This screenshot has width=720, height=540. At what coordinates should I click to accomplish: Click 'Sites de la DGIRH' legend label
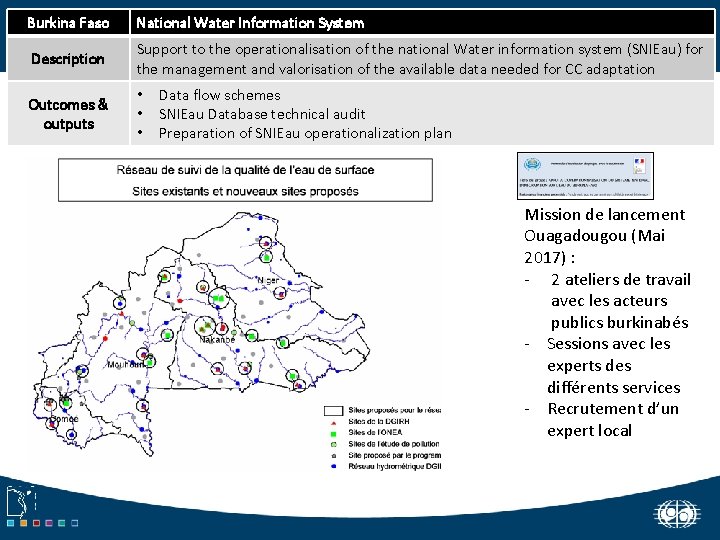point(379,421)
